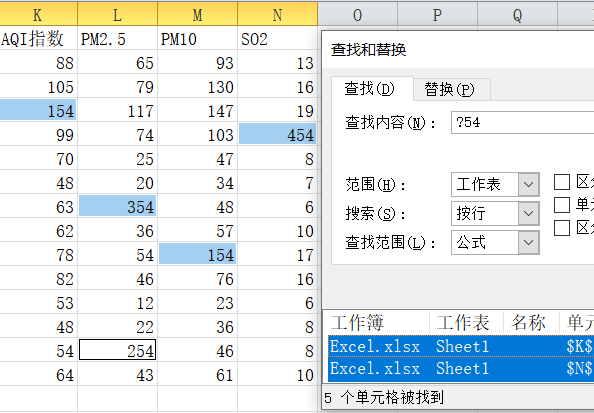Click cell 88 in AQI column
Screen dimensions: 594x413
pos(38,63)
